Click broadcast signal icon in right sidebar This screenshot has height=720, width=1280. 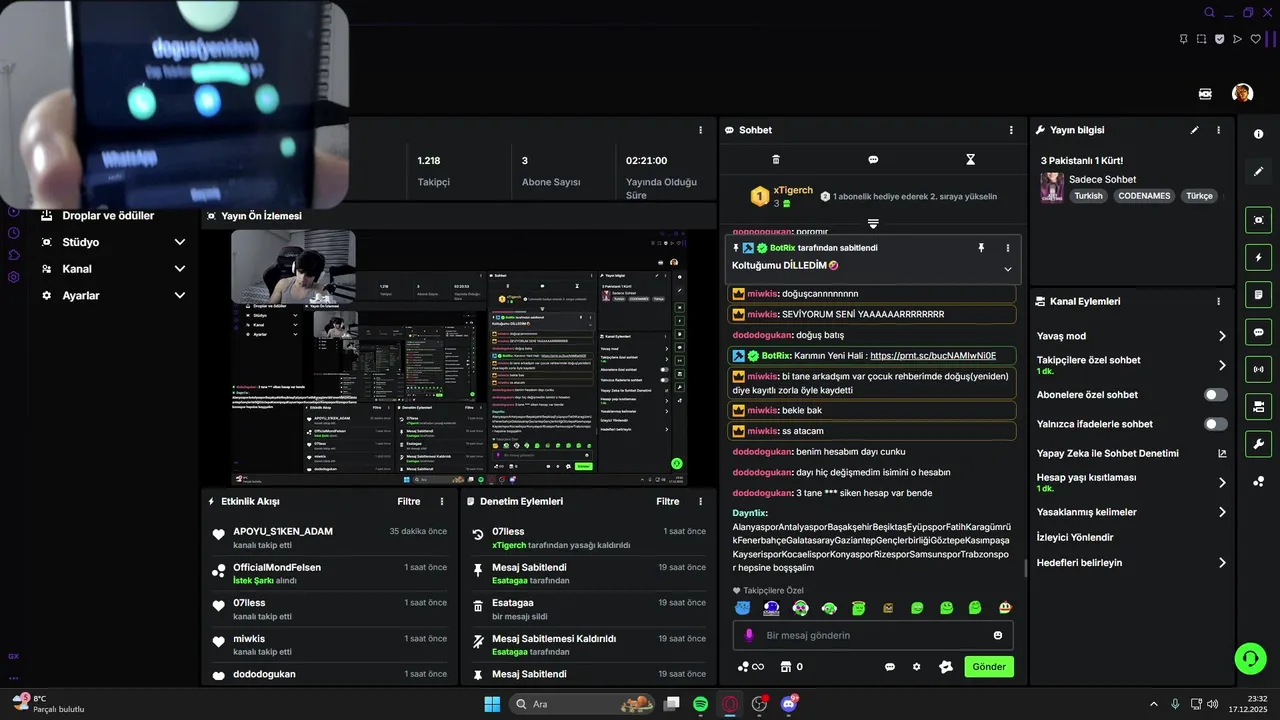[x=1258, y=369]
